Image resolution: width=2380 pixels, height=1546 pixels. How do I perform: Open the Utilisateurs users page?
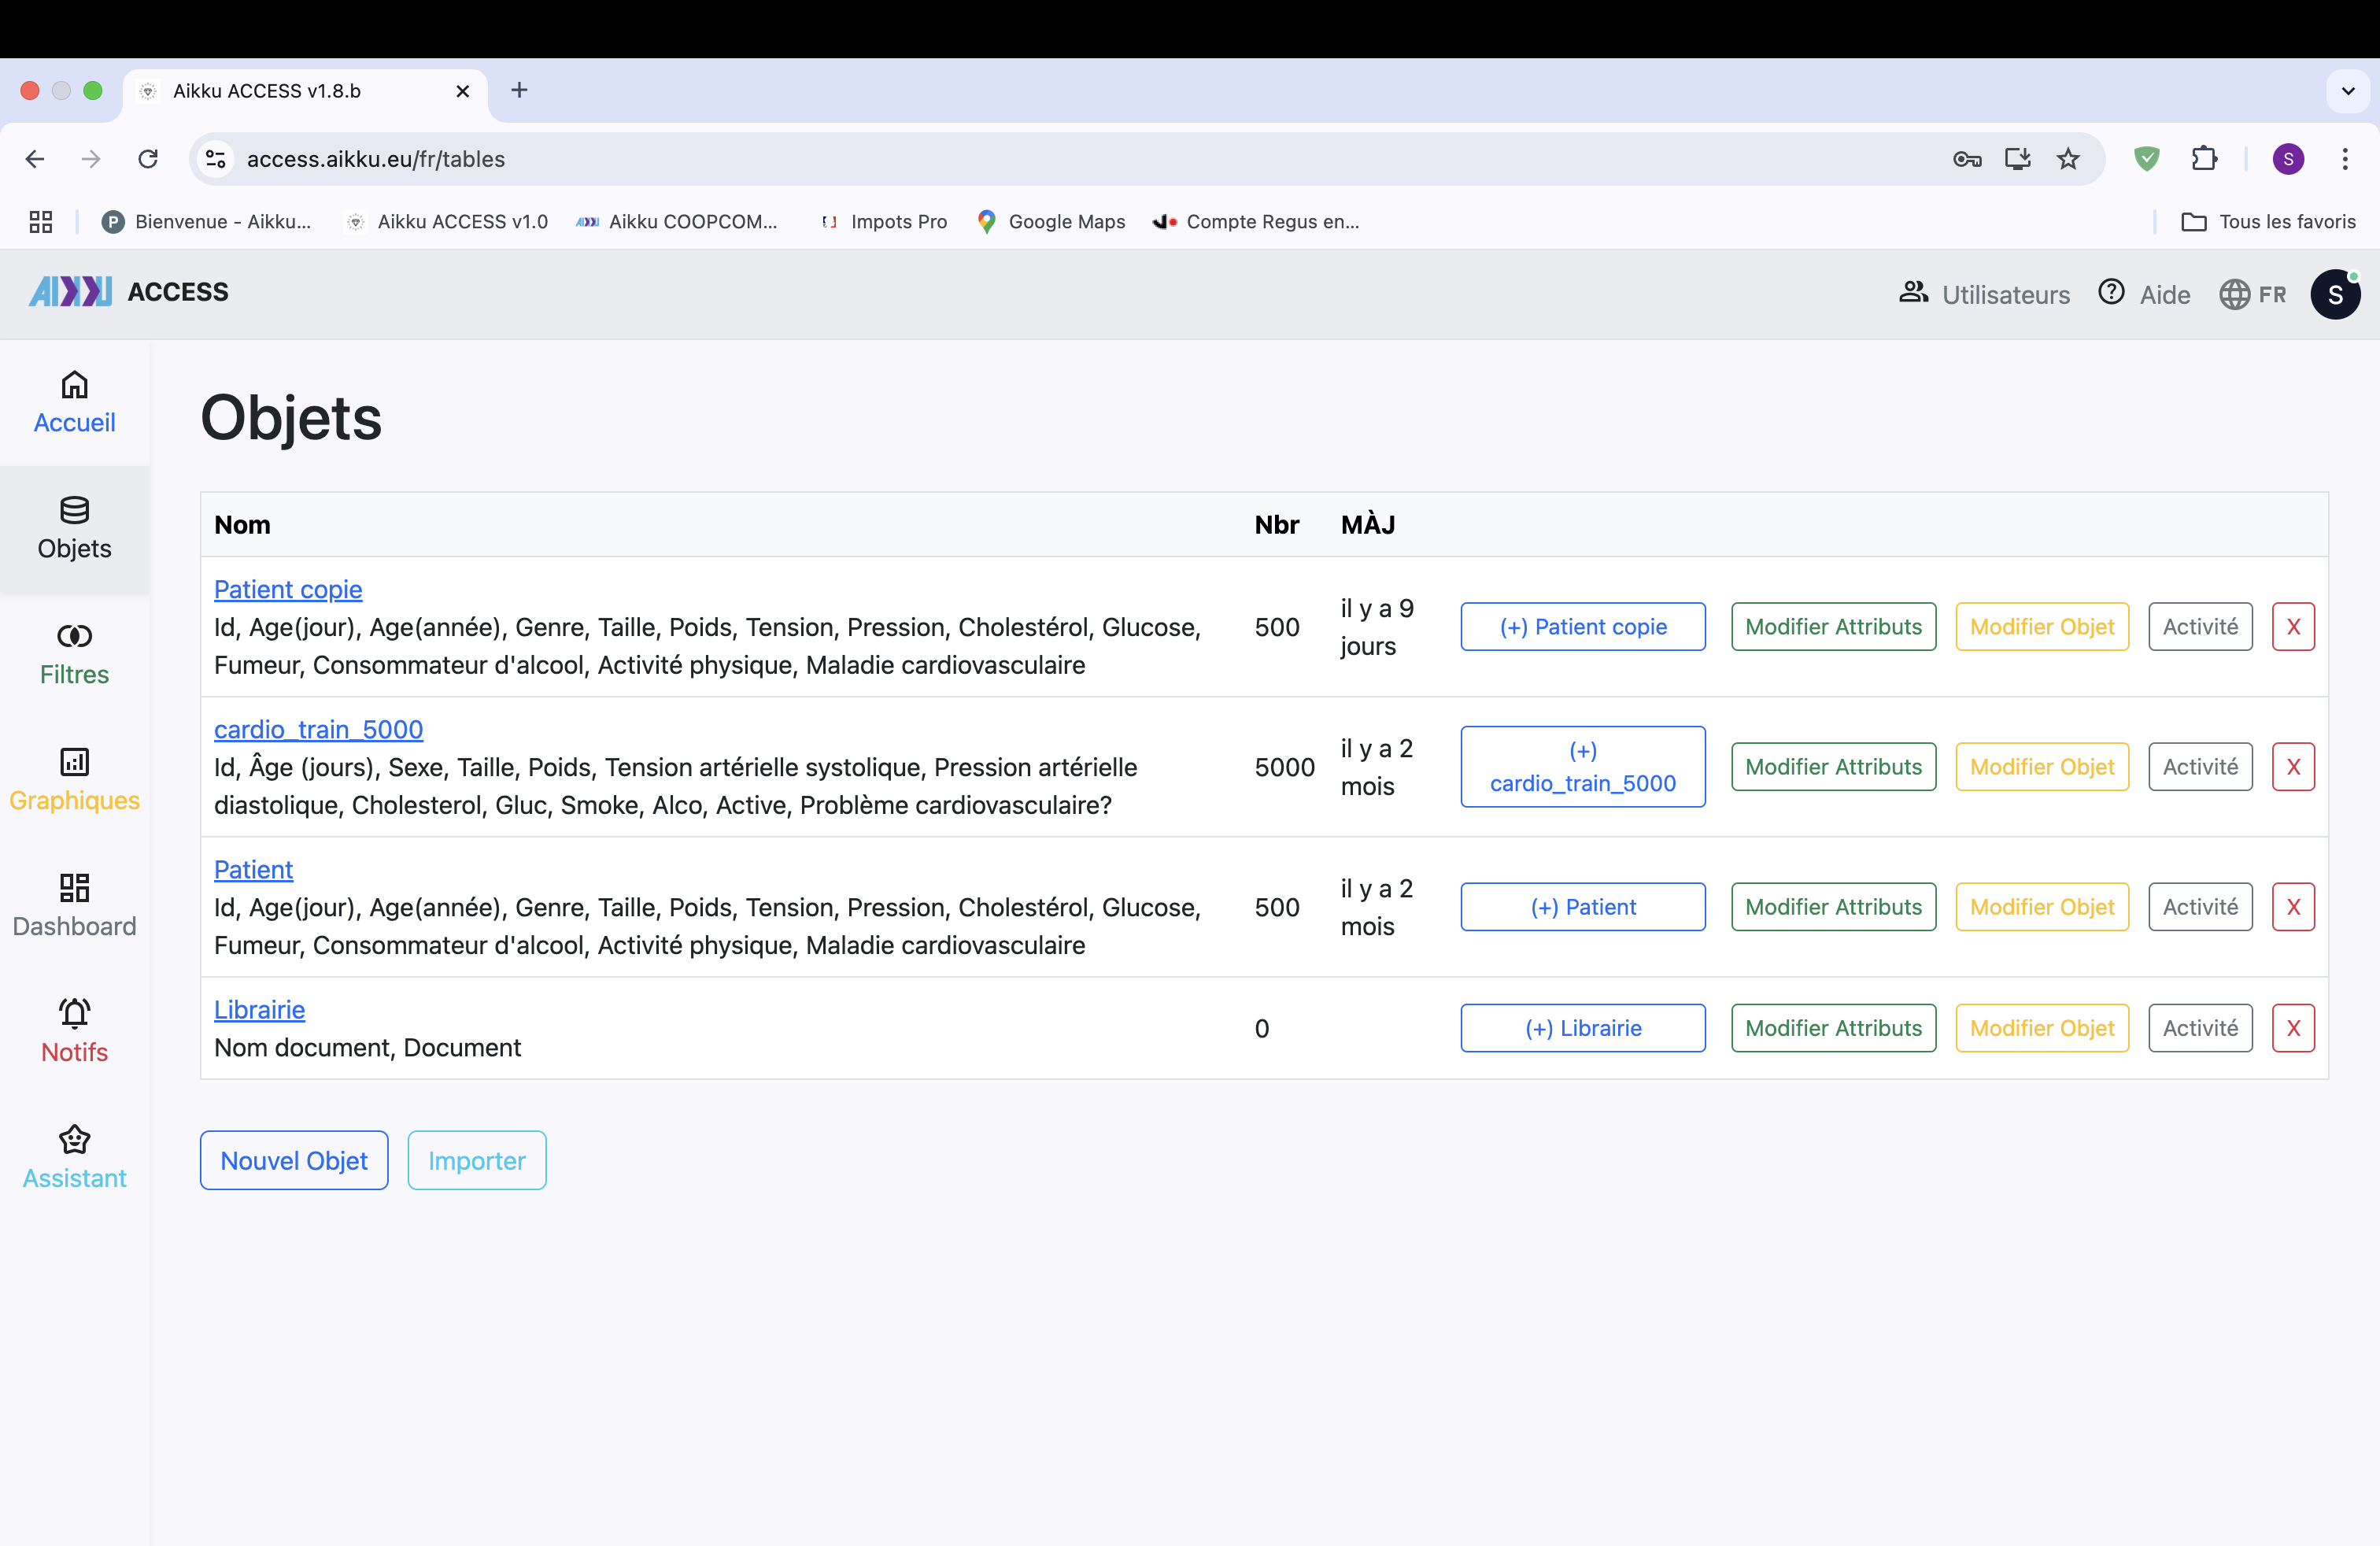1984,294
